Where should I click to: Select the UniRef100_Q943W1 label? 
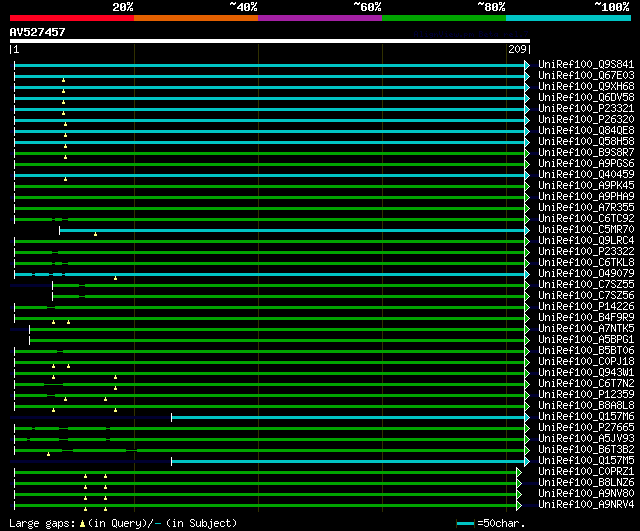point(586,373)
